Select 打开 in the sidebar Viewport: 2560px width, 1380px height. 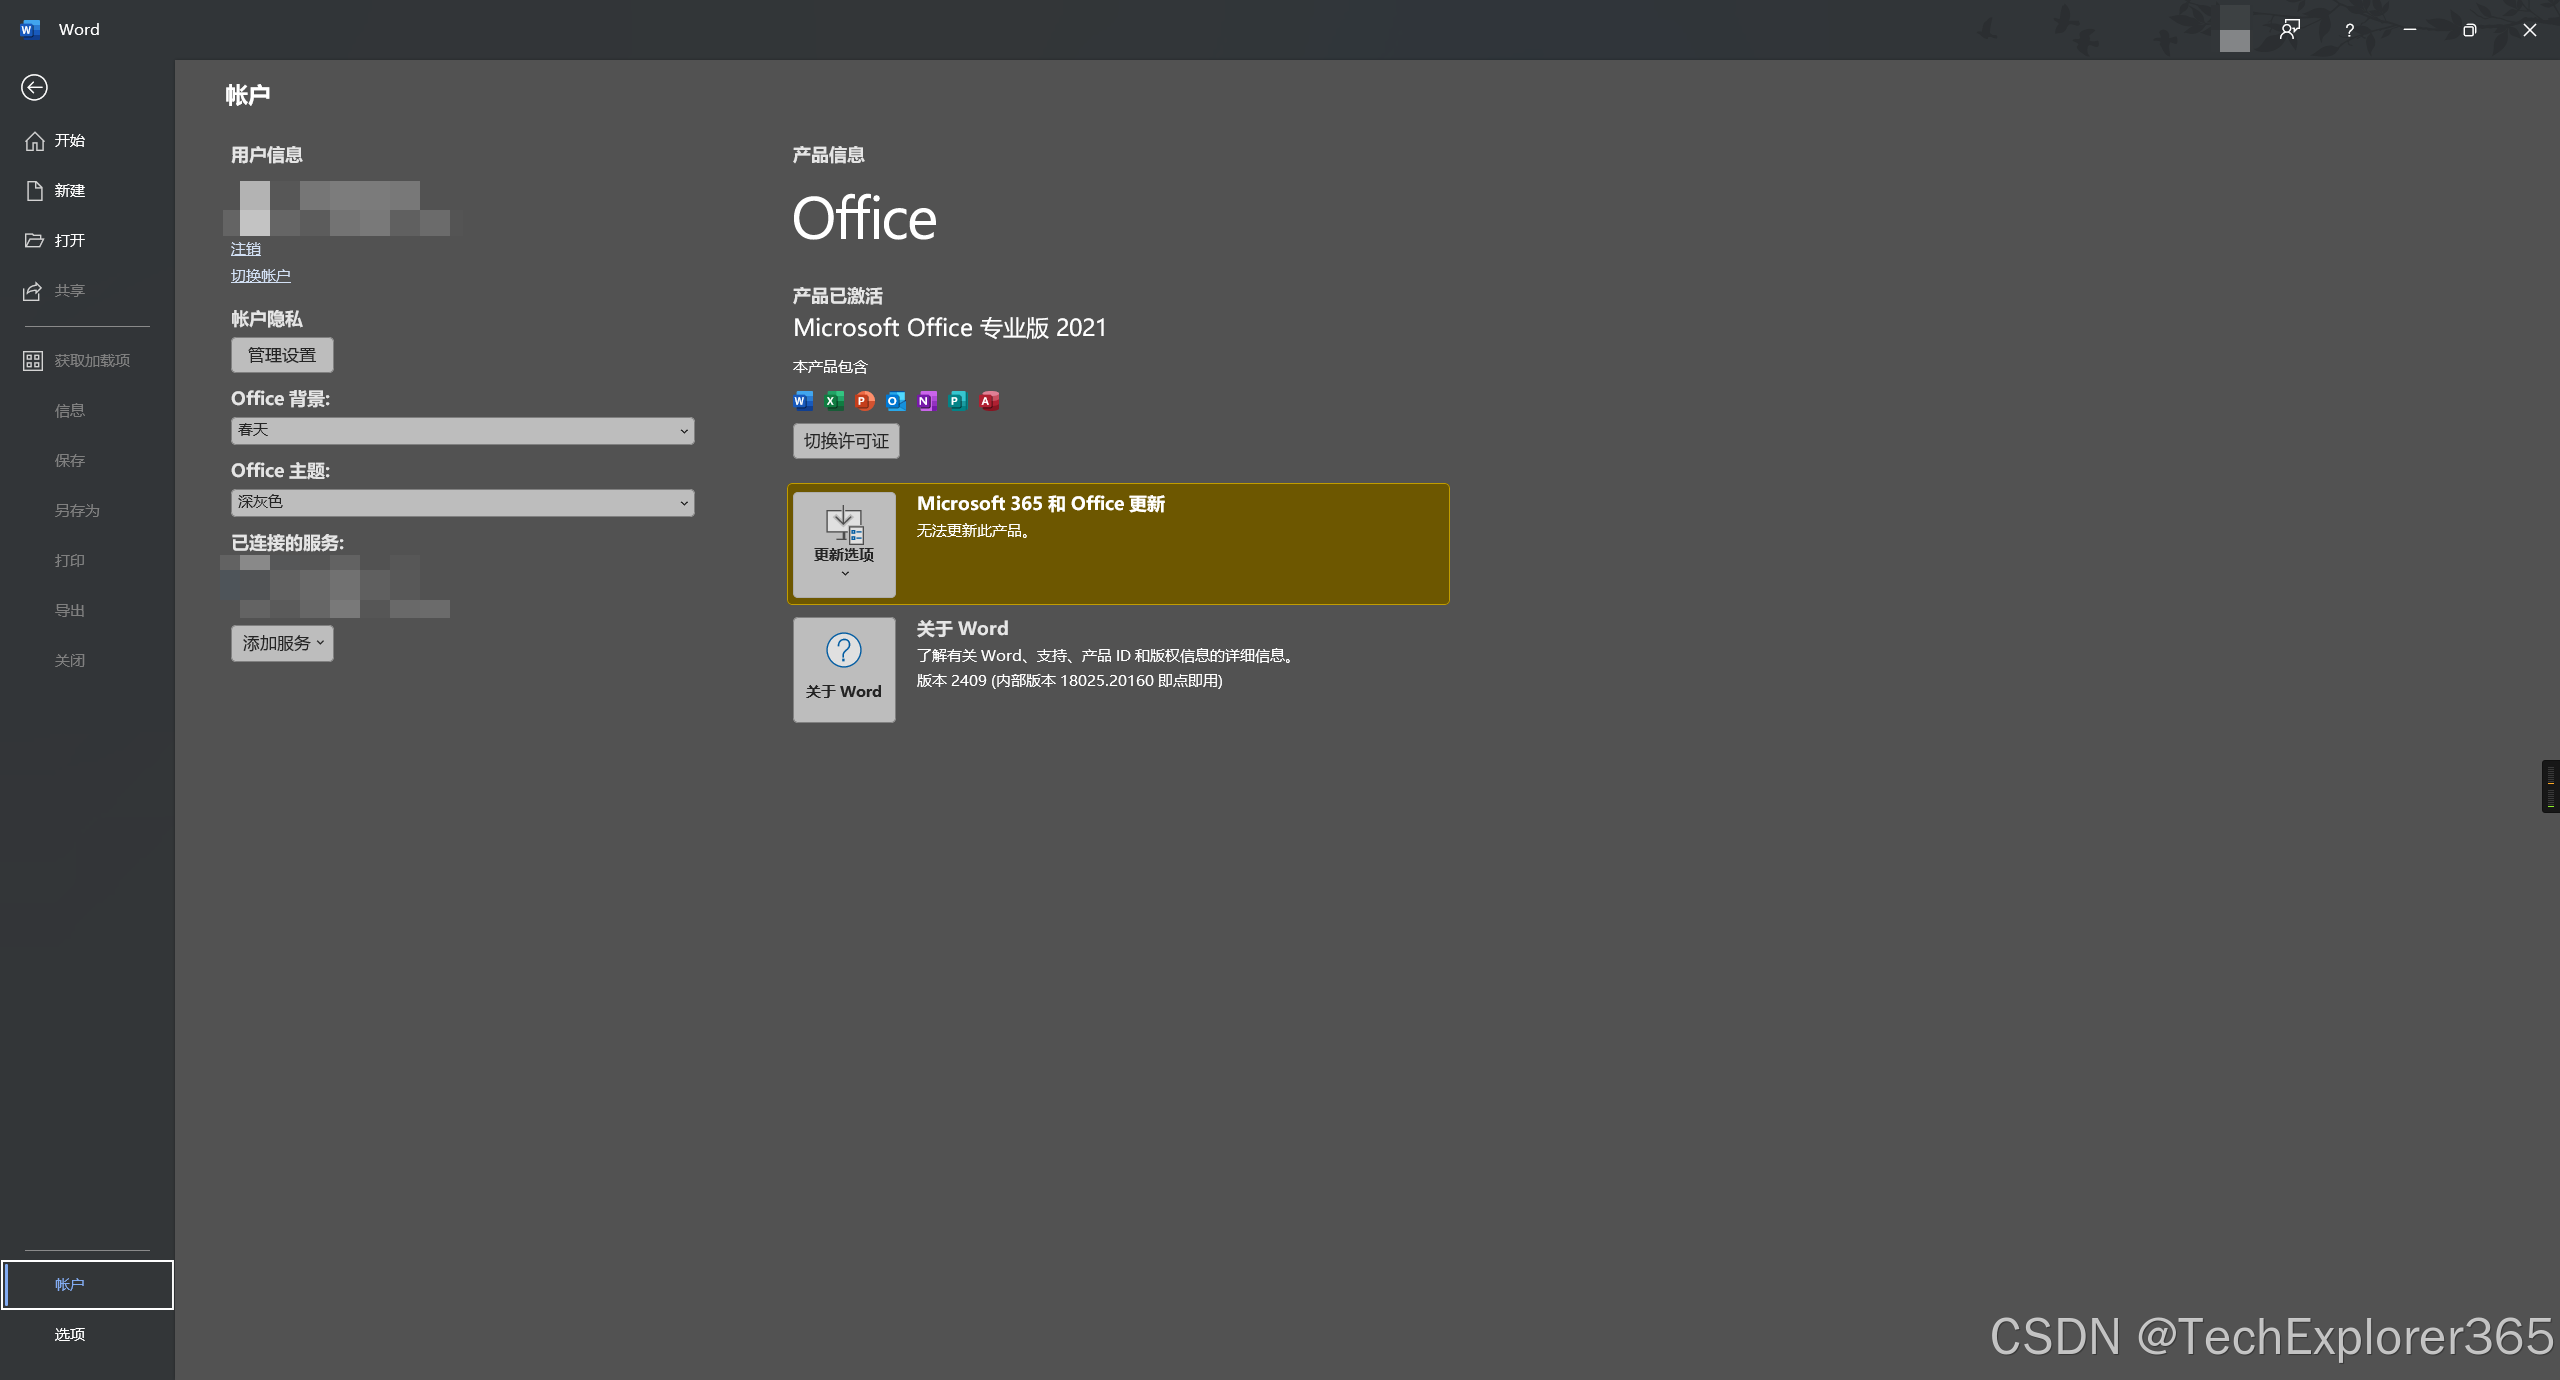(x=70, y=240)
